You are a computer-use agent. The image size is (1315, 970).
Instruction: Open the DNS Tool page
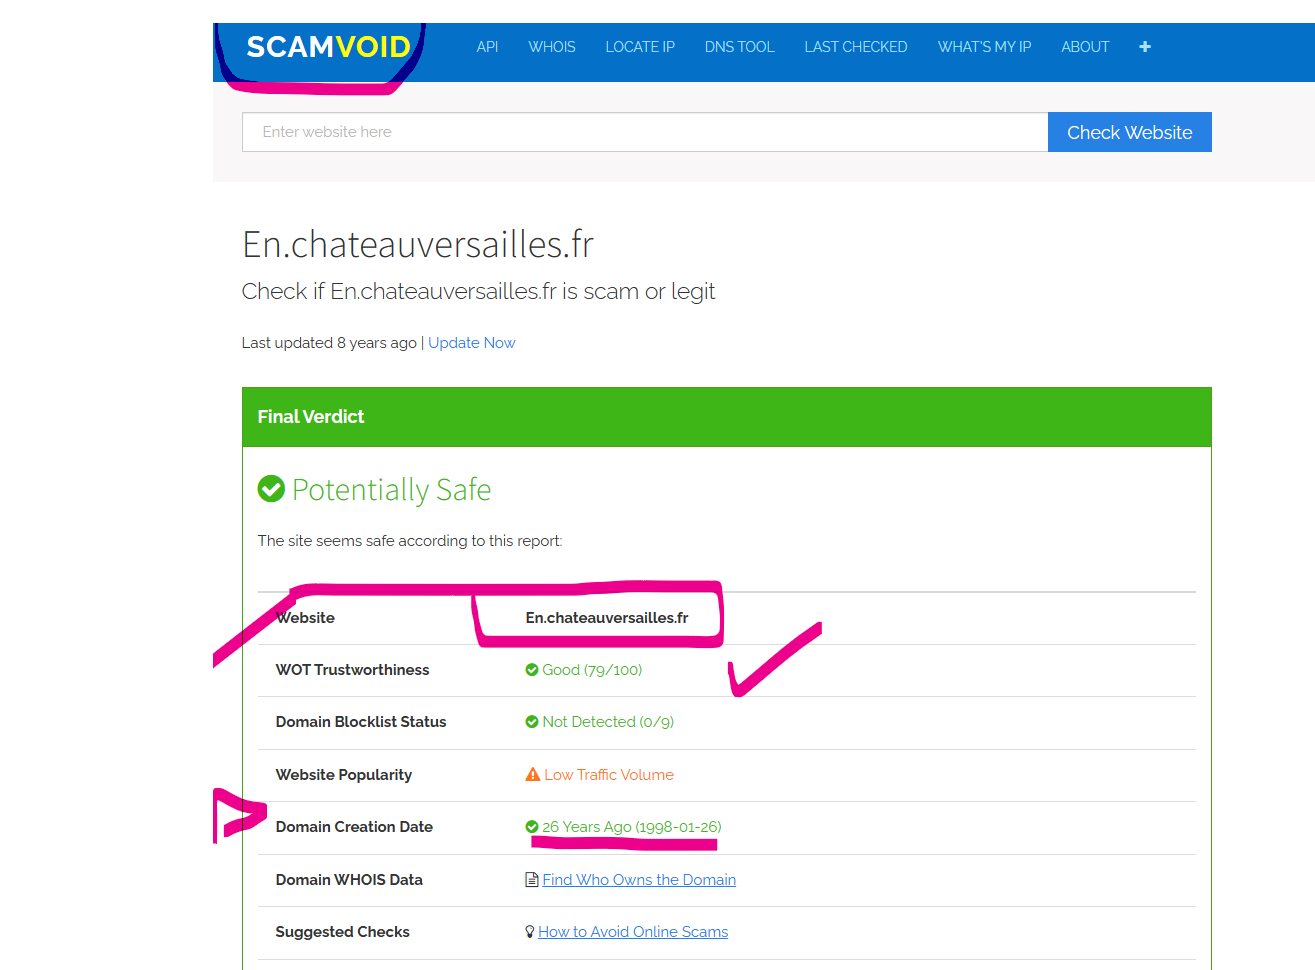pos(739,47)
